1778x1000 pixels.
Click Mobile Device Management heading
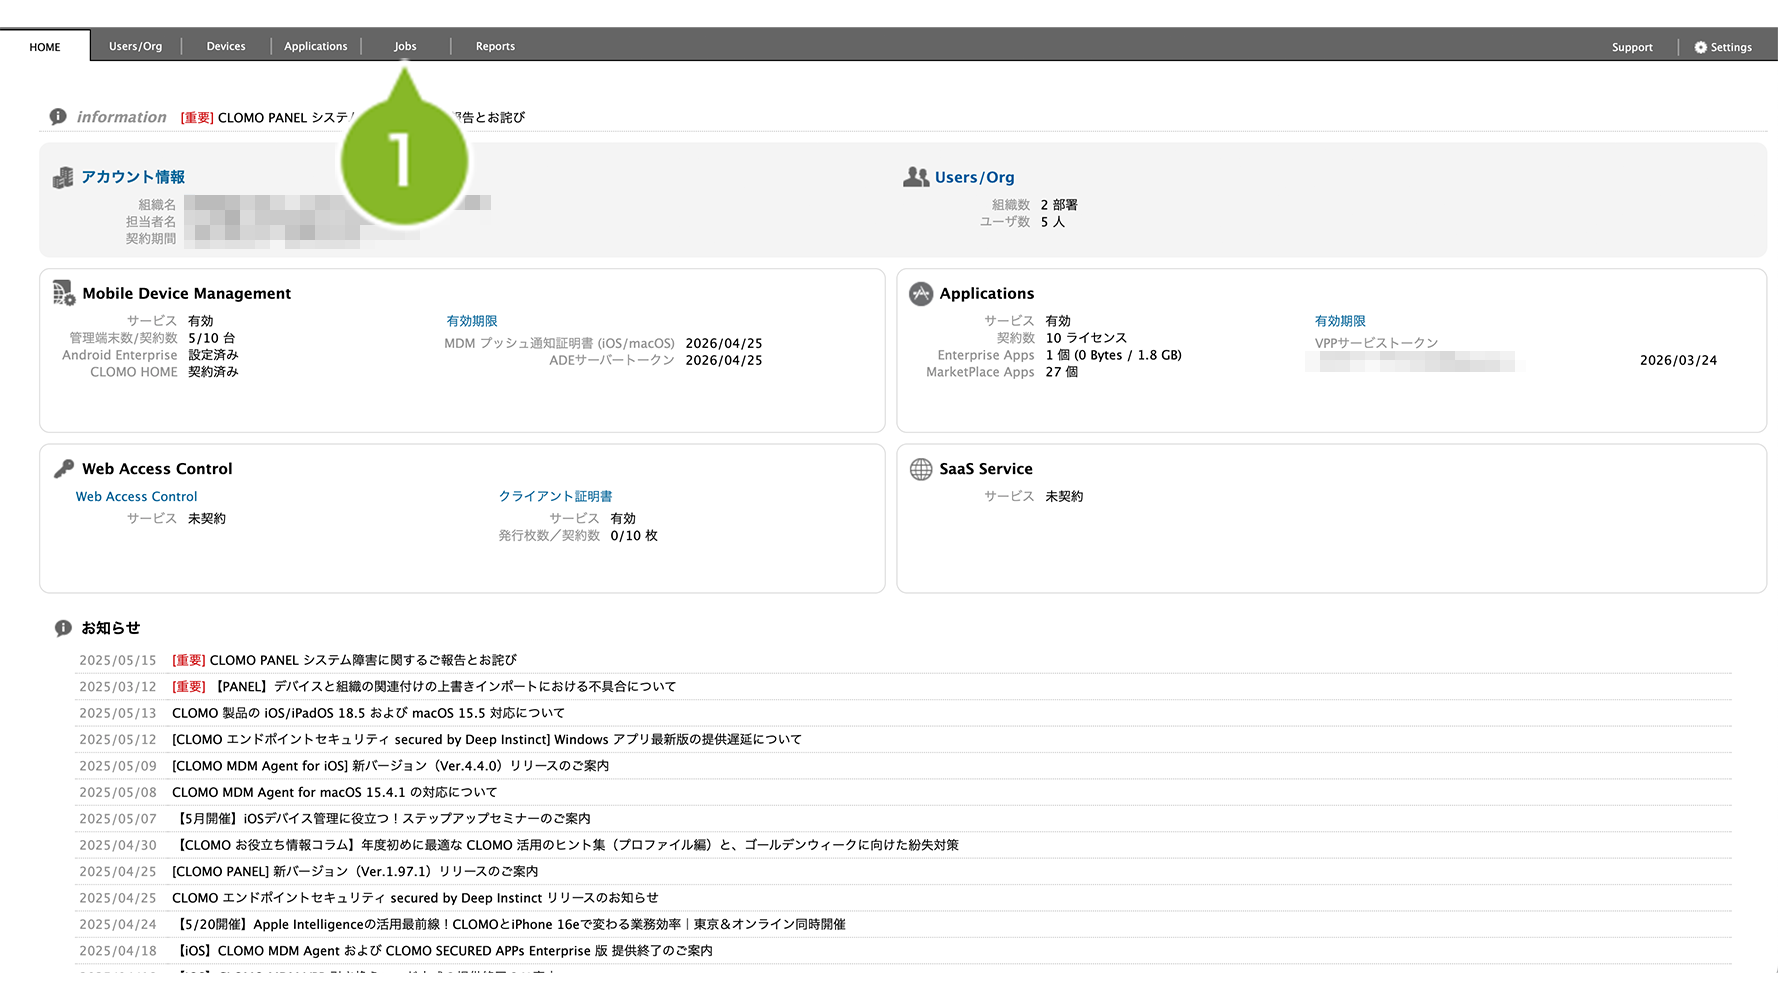pyautogui.click(x=187, y=293)
